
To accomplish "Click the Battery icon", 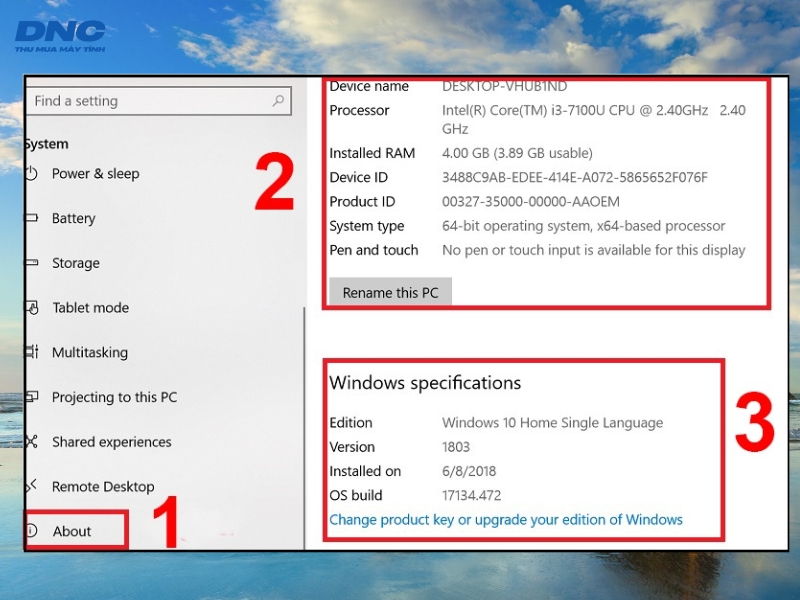I will coord(32,218).
